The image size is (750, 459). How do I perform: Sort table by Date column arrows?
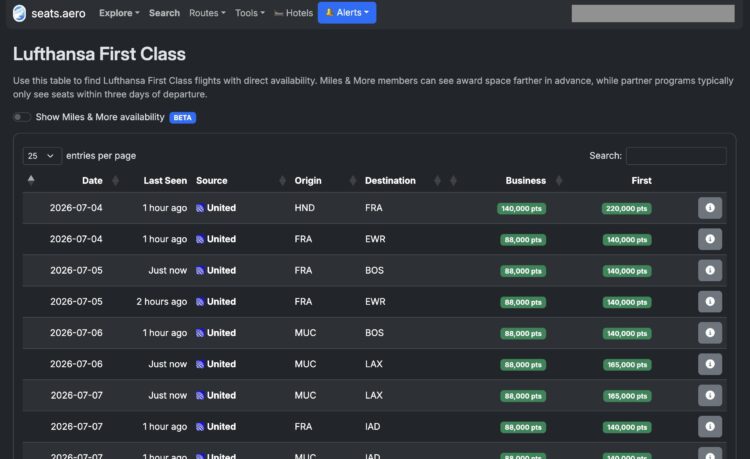115,181
